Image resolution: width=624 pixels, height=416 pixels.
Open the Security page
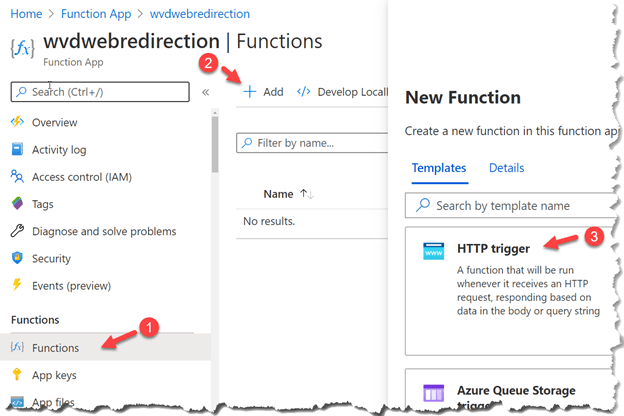point(51,259)
